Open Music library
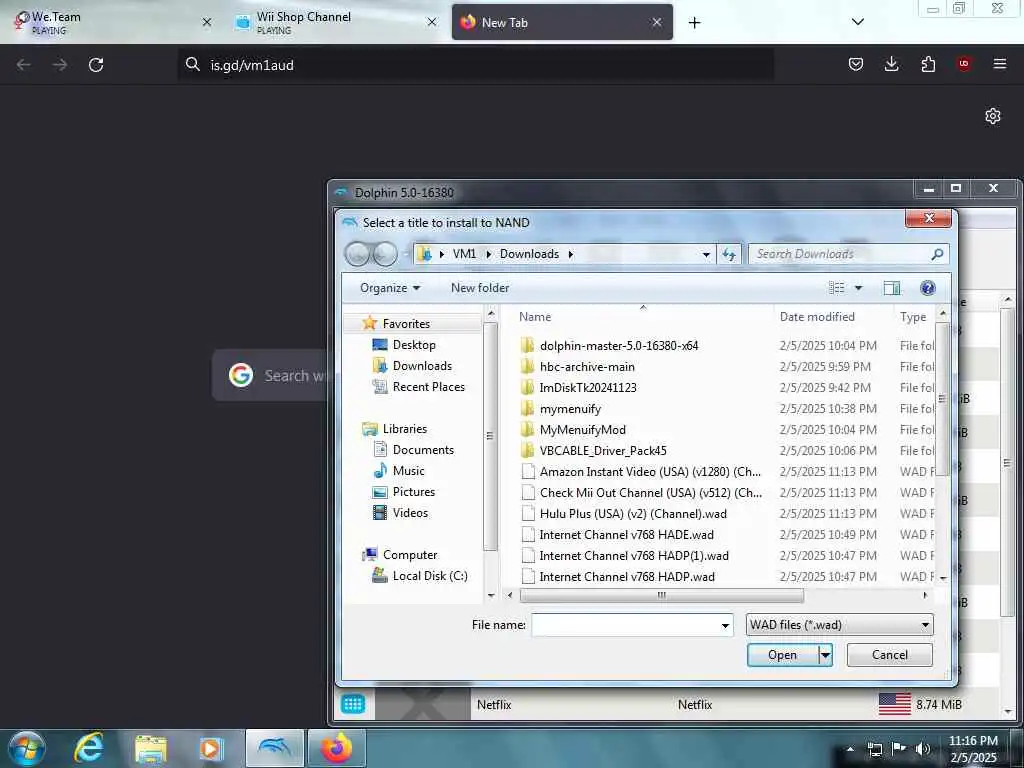 [408, 471]
